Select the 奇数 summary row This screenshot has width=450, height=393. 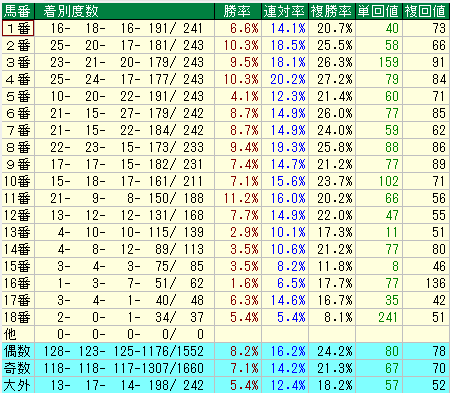coord(226,368)
